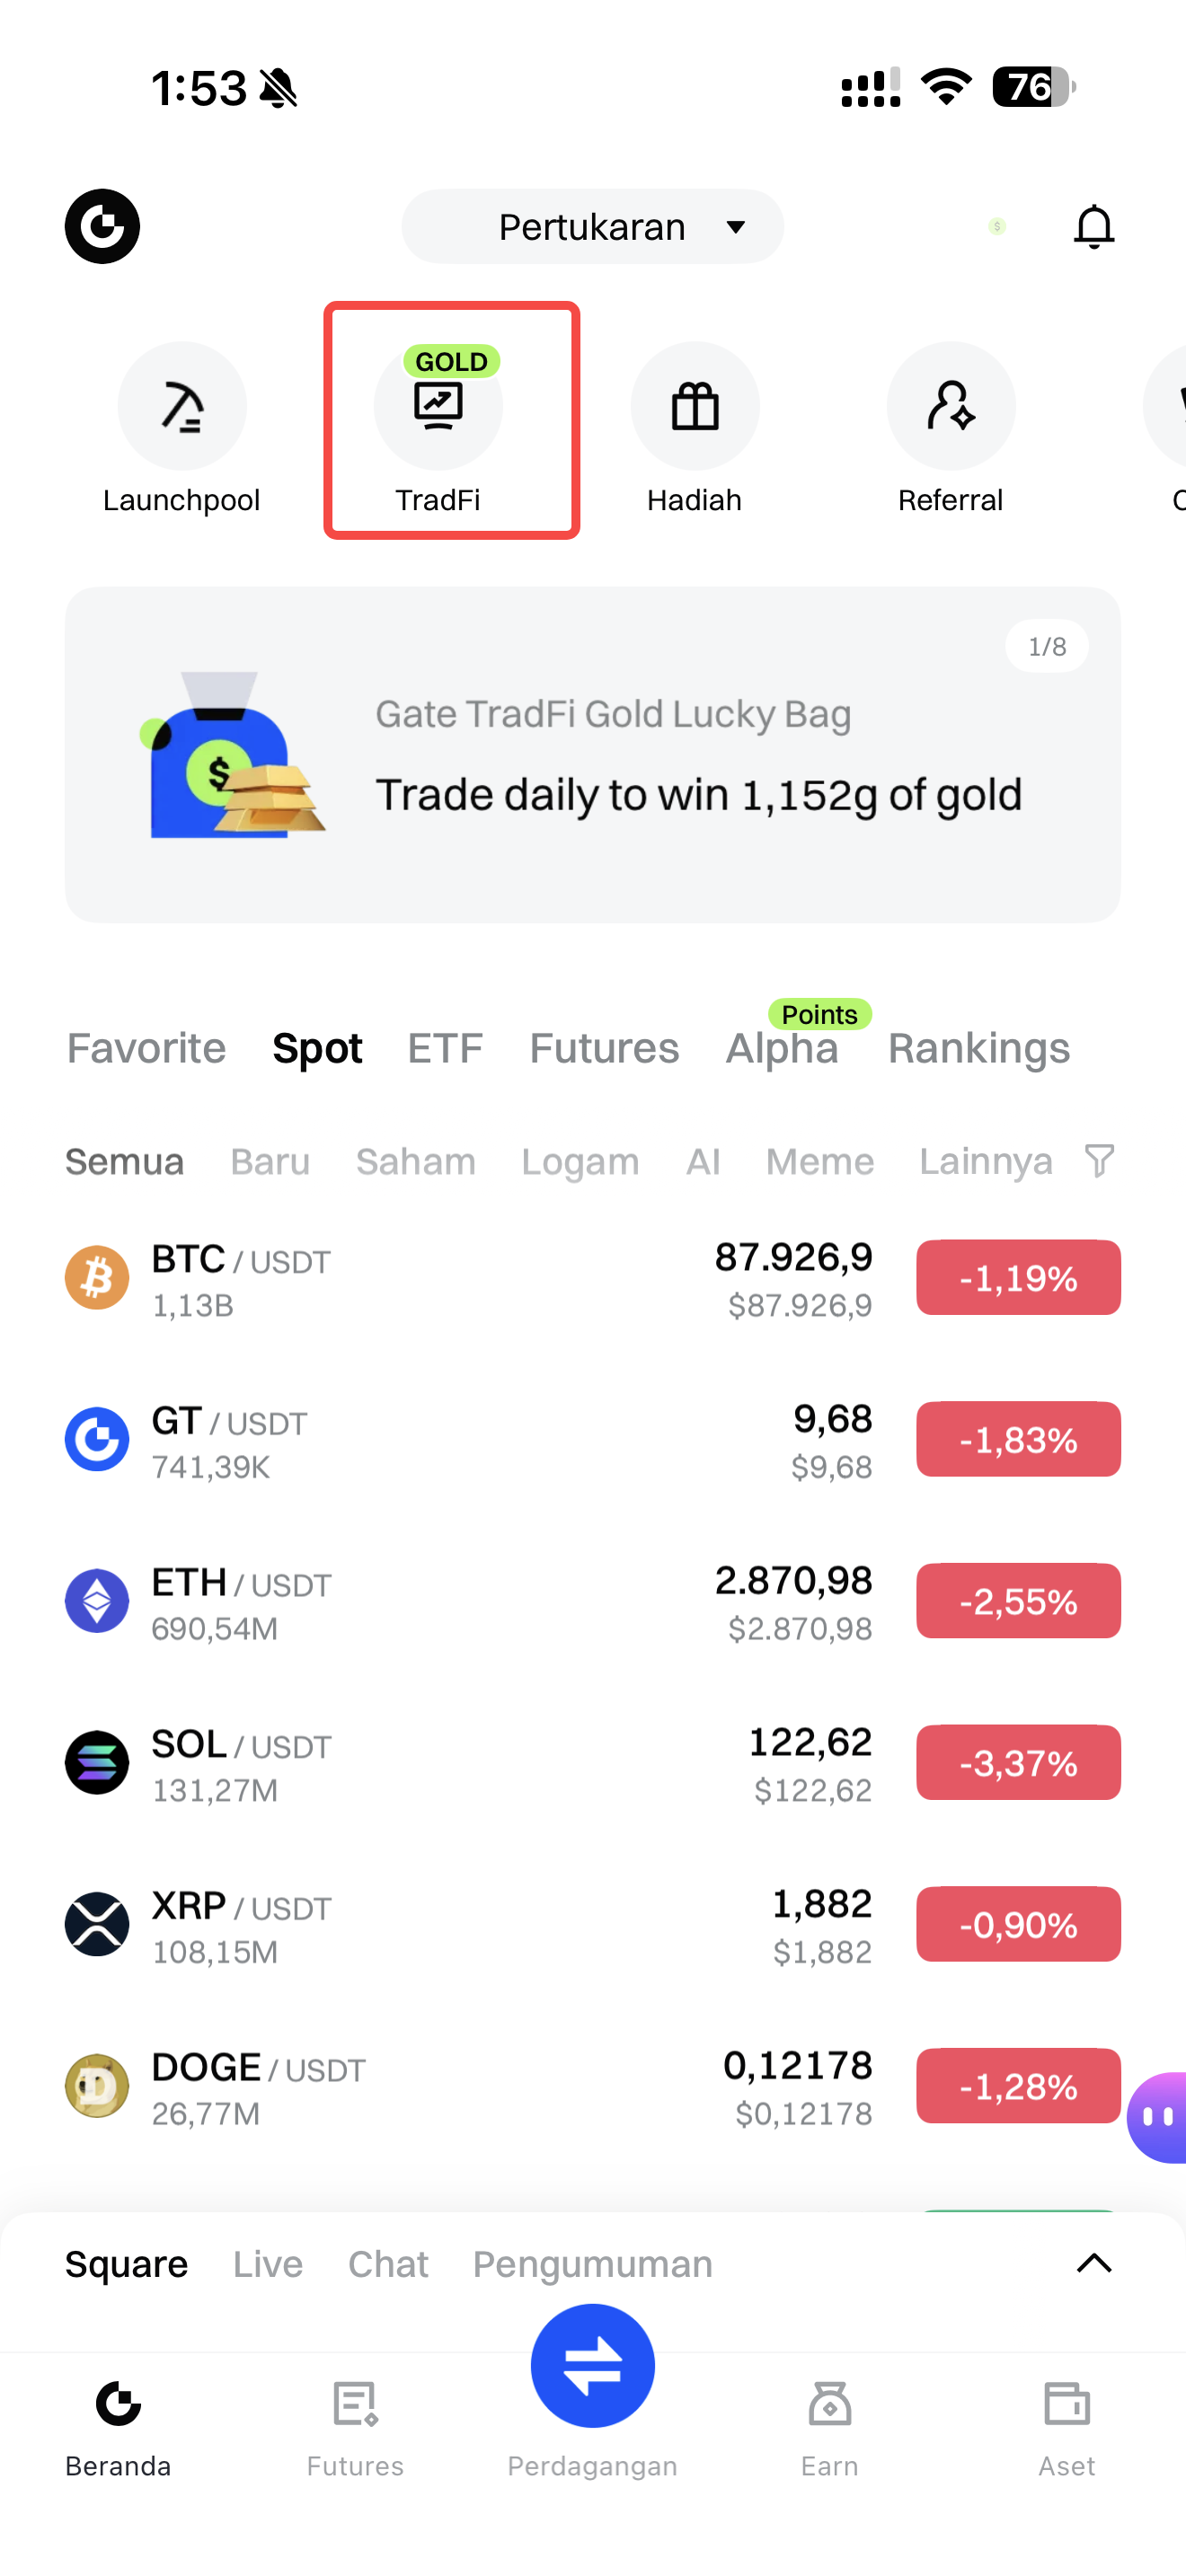The height and width of the screenshot is (2576, 1186).
Task: Open Earn in bottom navigation
Action: 829,2424
